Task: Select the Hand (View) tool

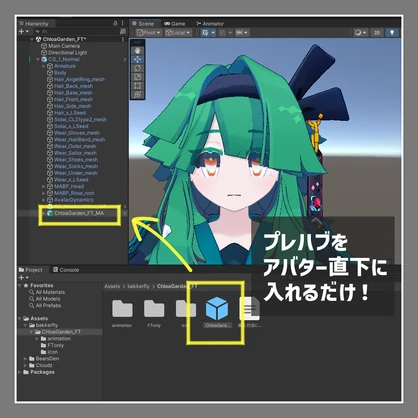Action: 137,51
